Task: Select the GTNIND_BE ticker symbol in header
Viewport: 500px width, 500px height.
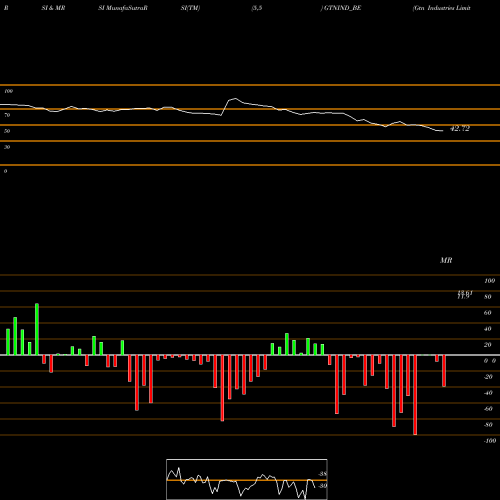Action: (x=342, y=8)
